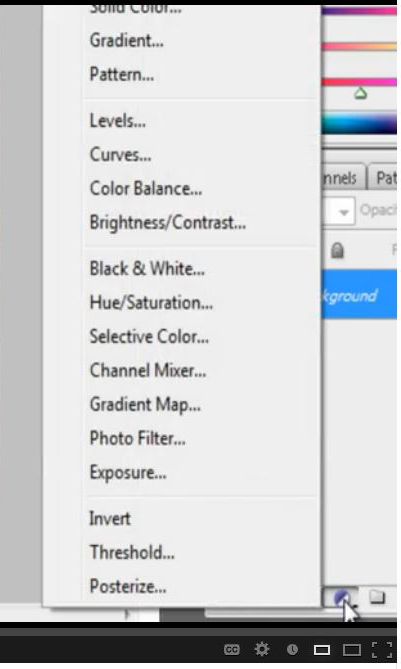This screenshot has width=401, height=669.
Task: Select the Background layer row
Action: pos(359,294)
